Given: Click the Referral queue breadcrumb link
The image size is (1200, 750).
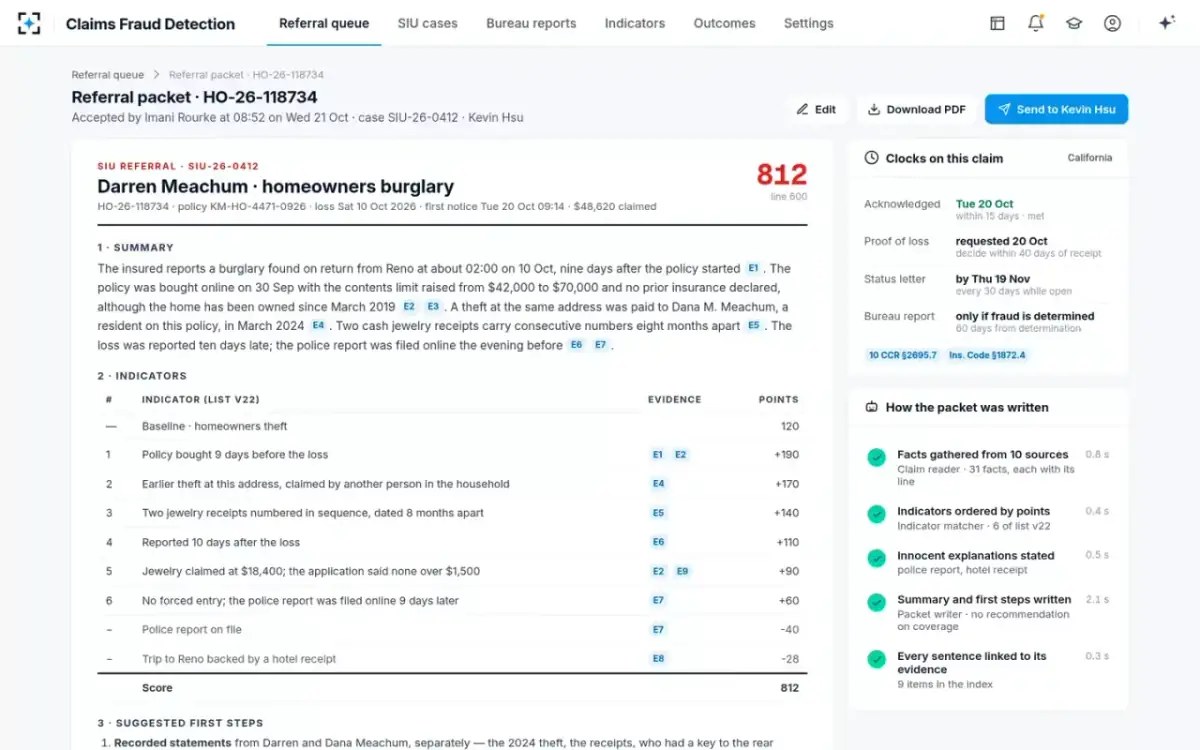Looking at the screenshot, I should coord(108,75).
